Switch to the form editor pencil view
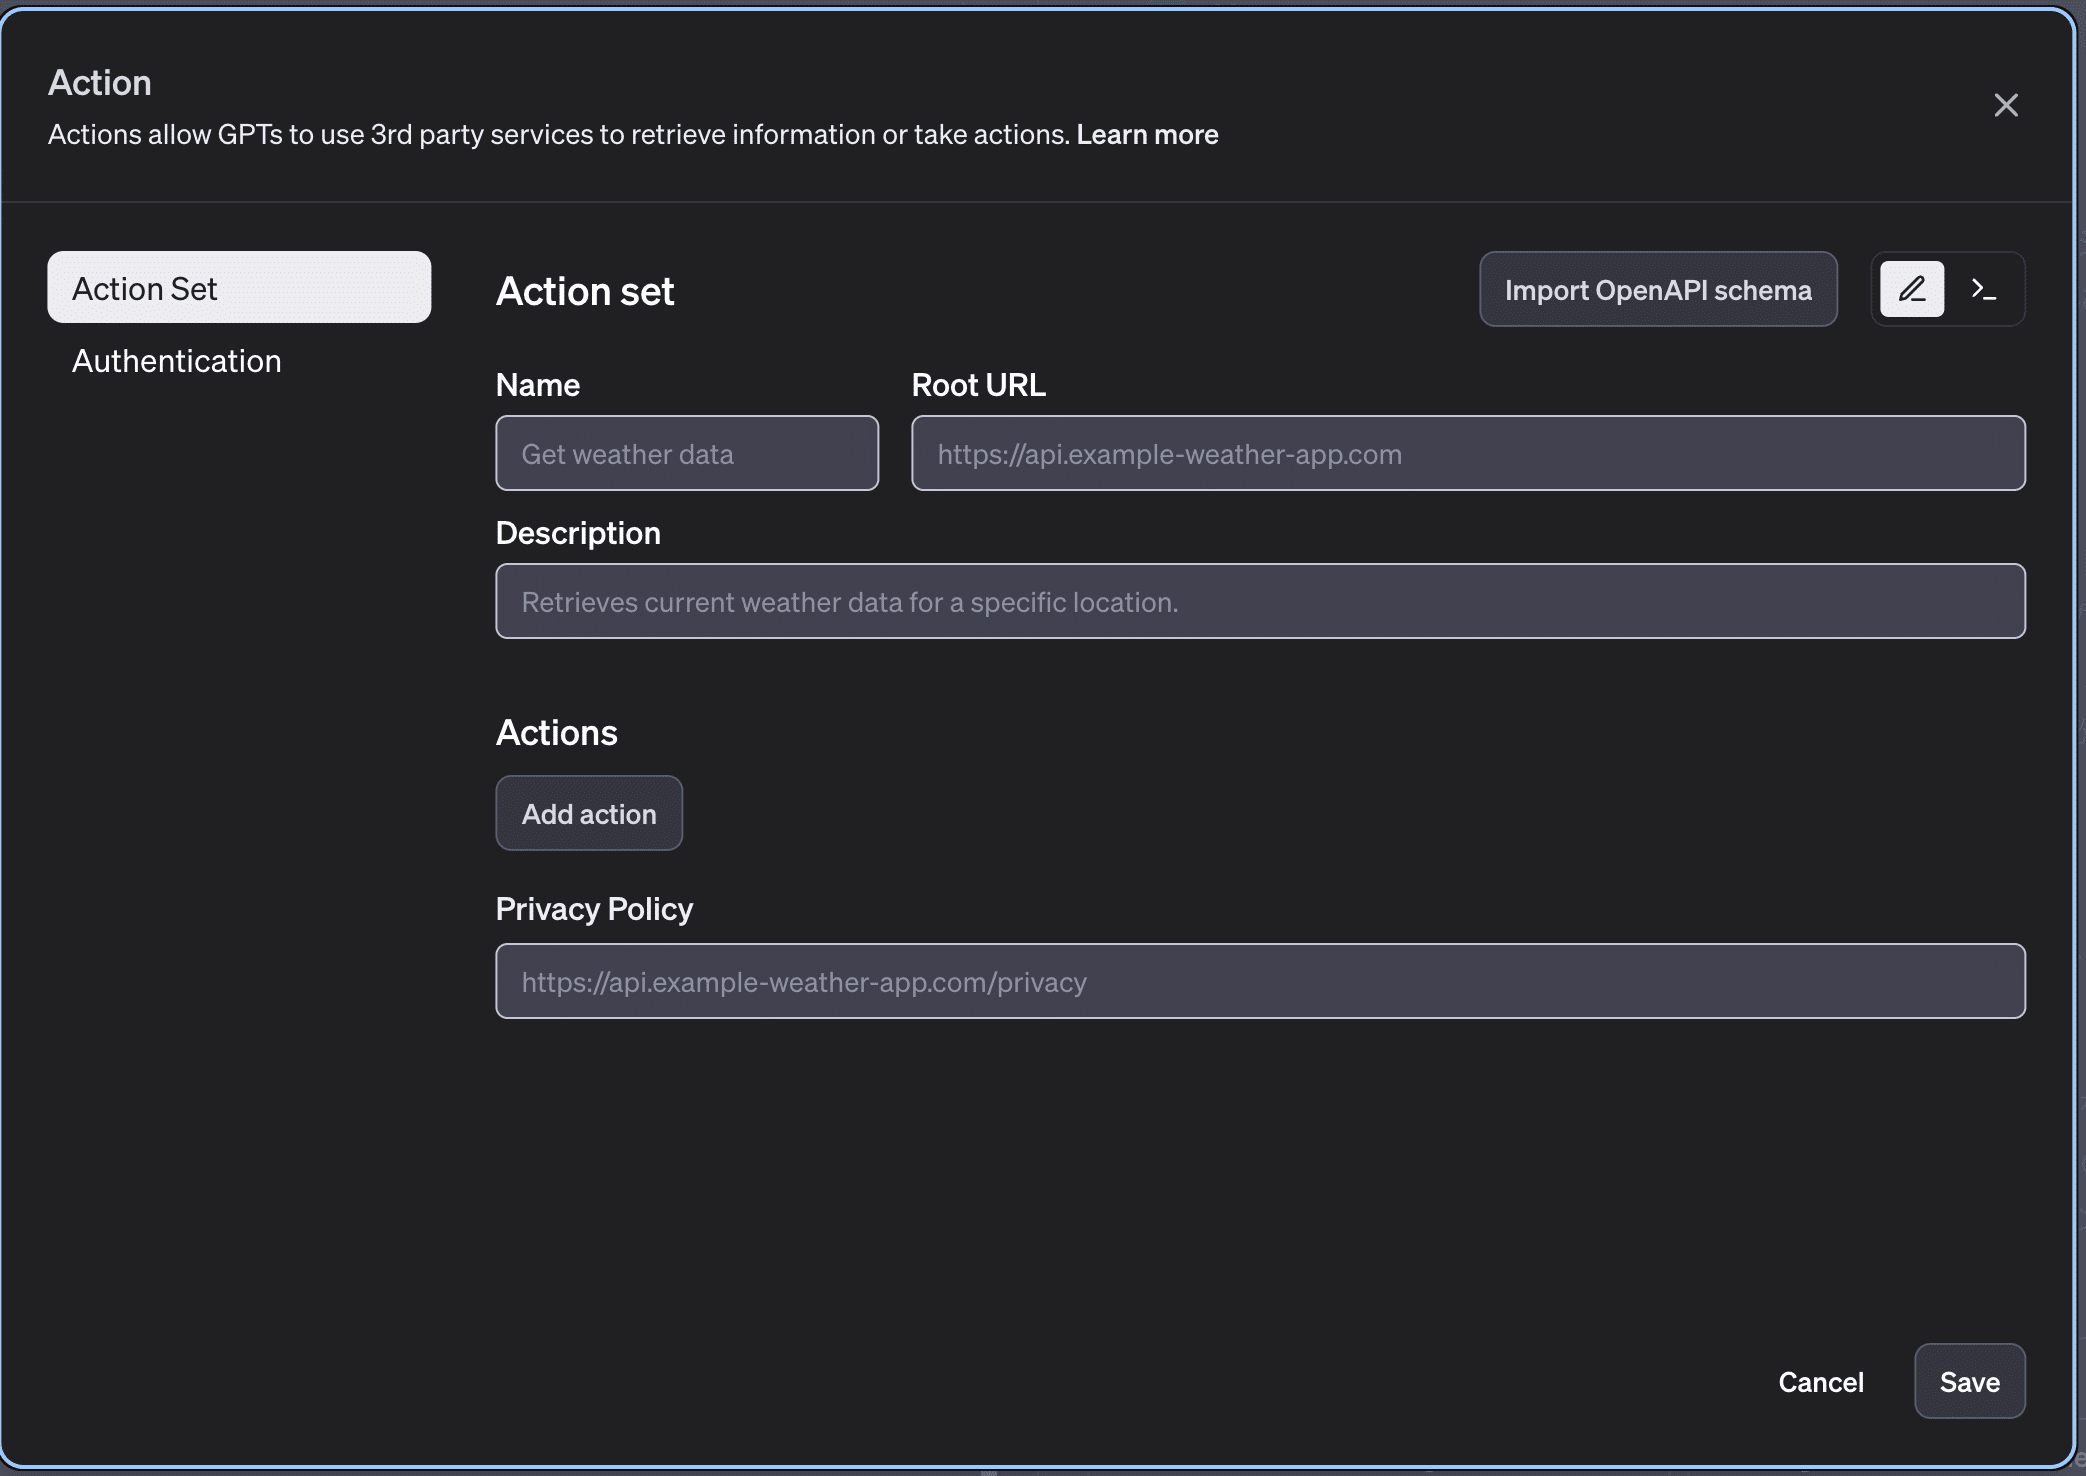Image resolution: width=2086 pixels, height=1476 pixels. 1911,289
